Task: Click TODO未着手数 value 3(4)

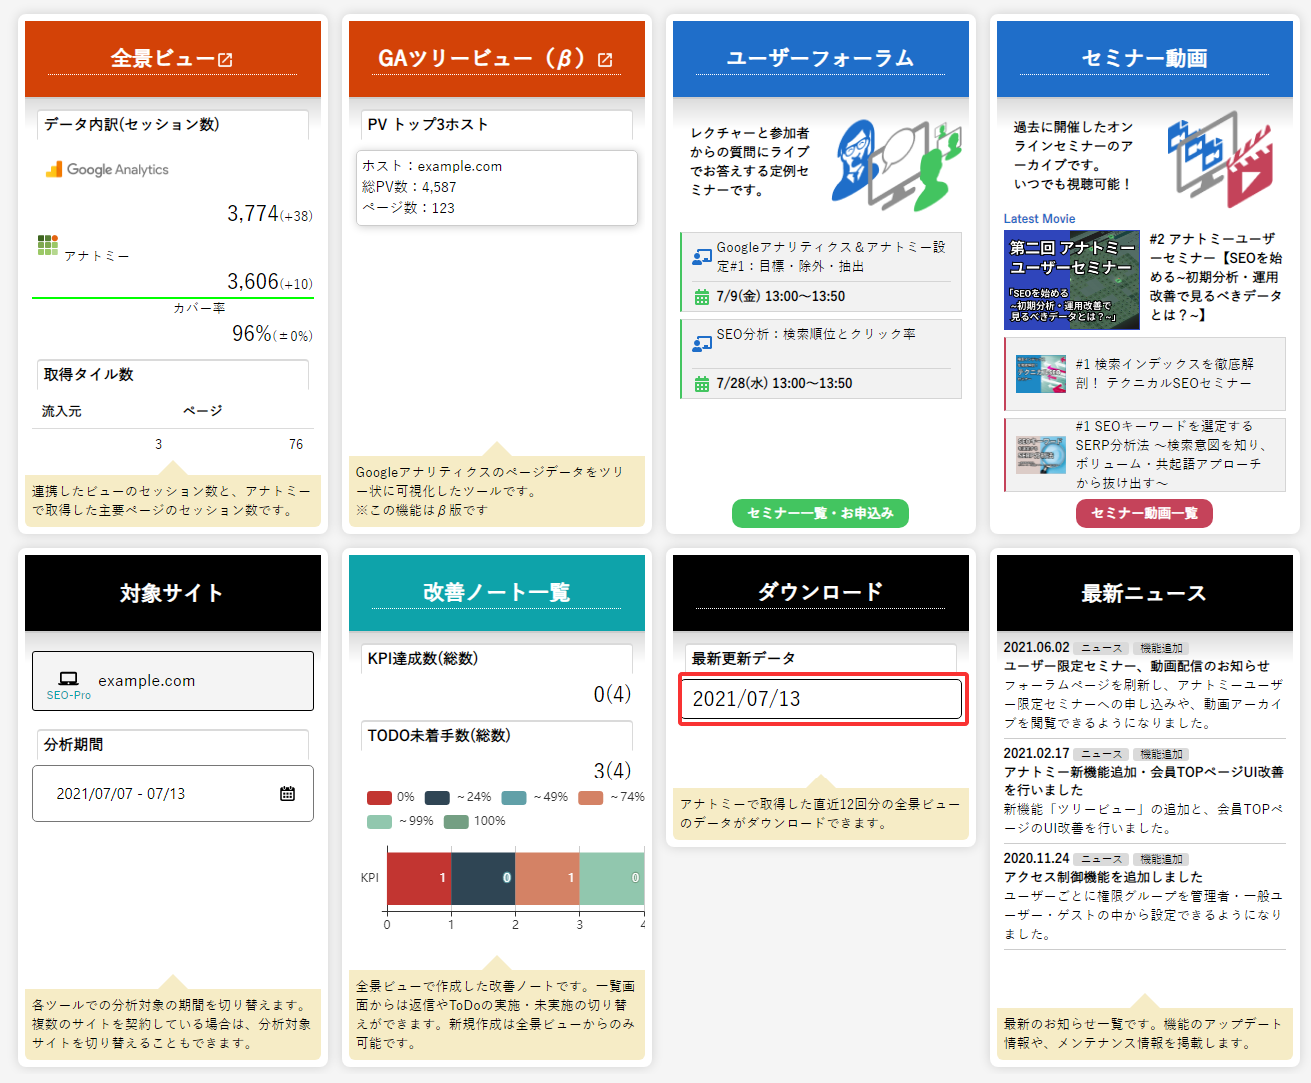Action: [612, 771]
